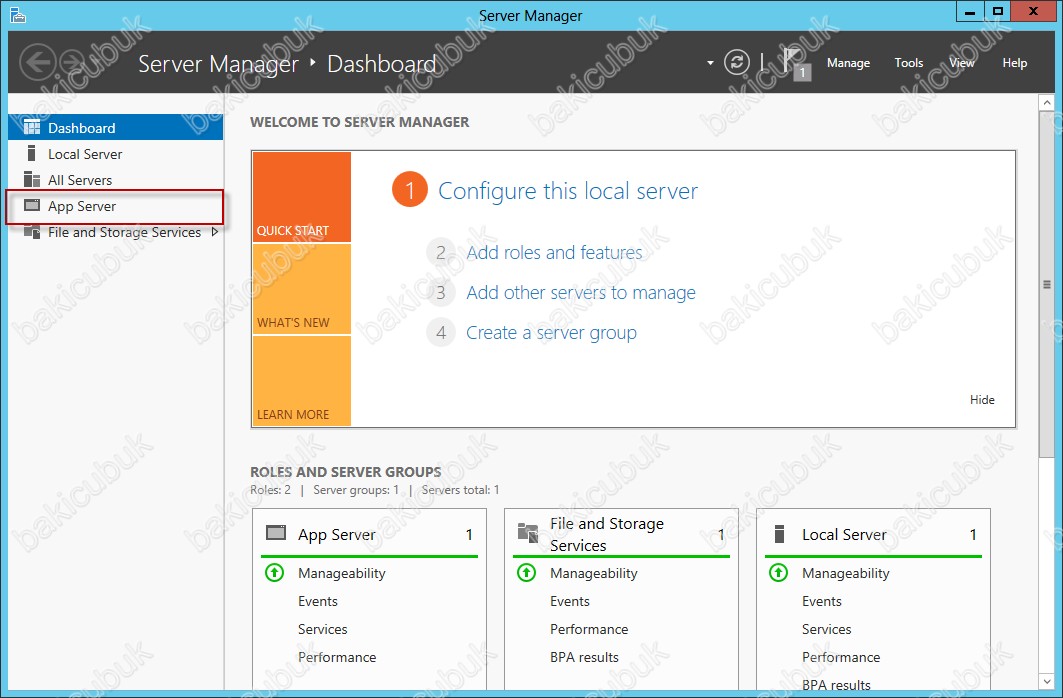The width and height of the screenshot is (1063, 698).
Task: Click App Server green manageability status icon
Action: point(275,573)
